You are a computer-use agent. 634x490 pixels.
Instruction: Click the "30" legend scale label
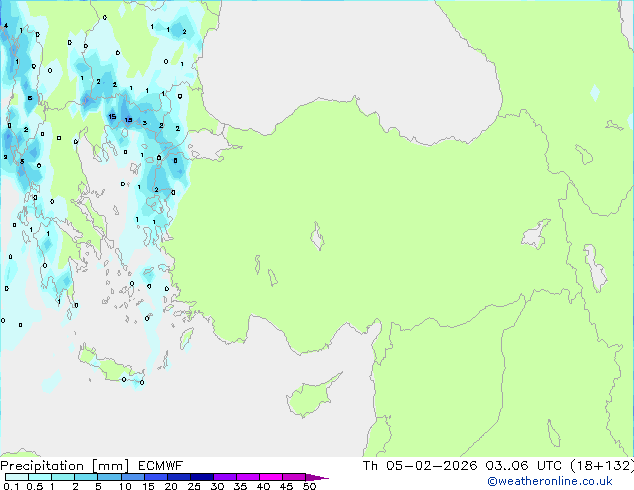click(x=217, y=486)
